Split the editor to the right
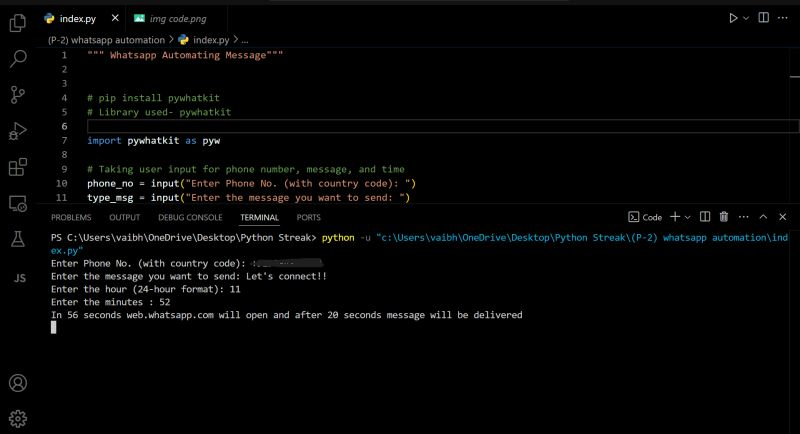800x434 pixels. 764,18
